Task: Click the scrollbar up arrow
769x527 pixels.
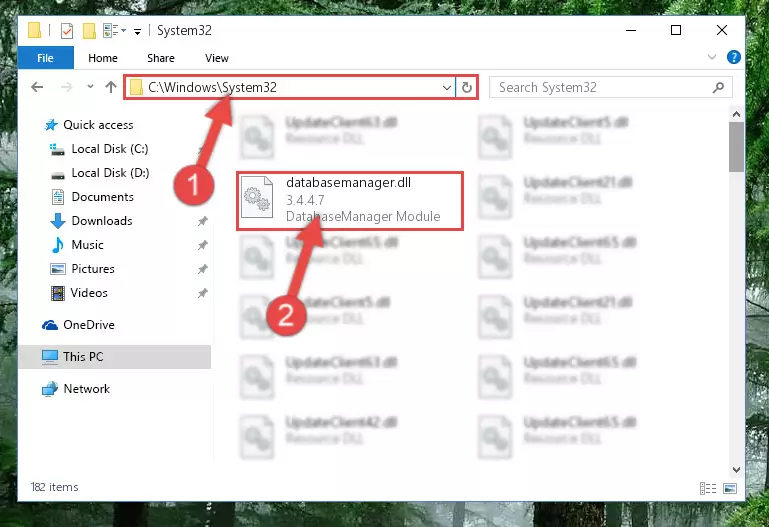Action: [736, 114]
